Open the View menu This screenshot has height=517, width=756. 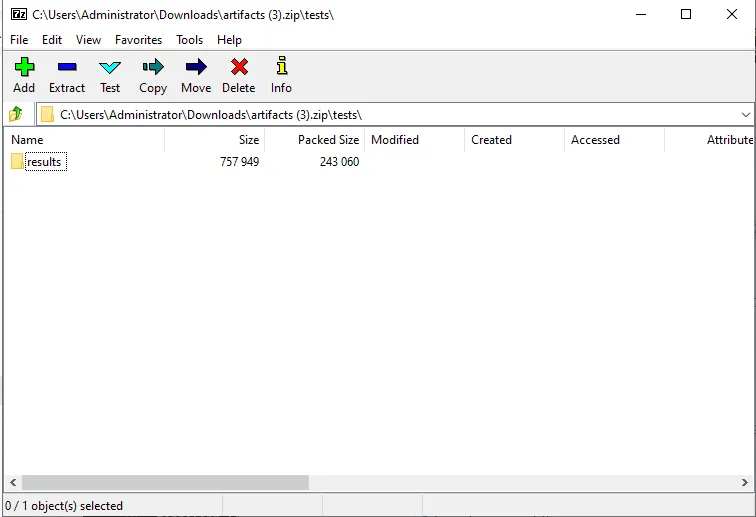pyautogui.click(x=88, y=40)
